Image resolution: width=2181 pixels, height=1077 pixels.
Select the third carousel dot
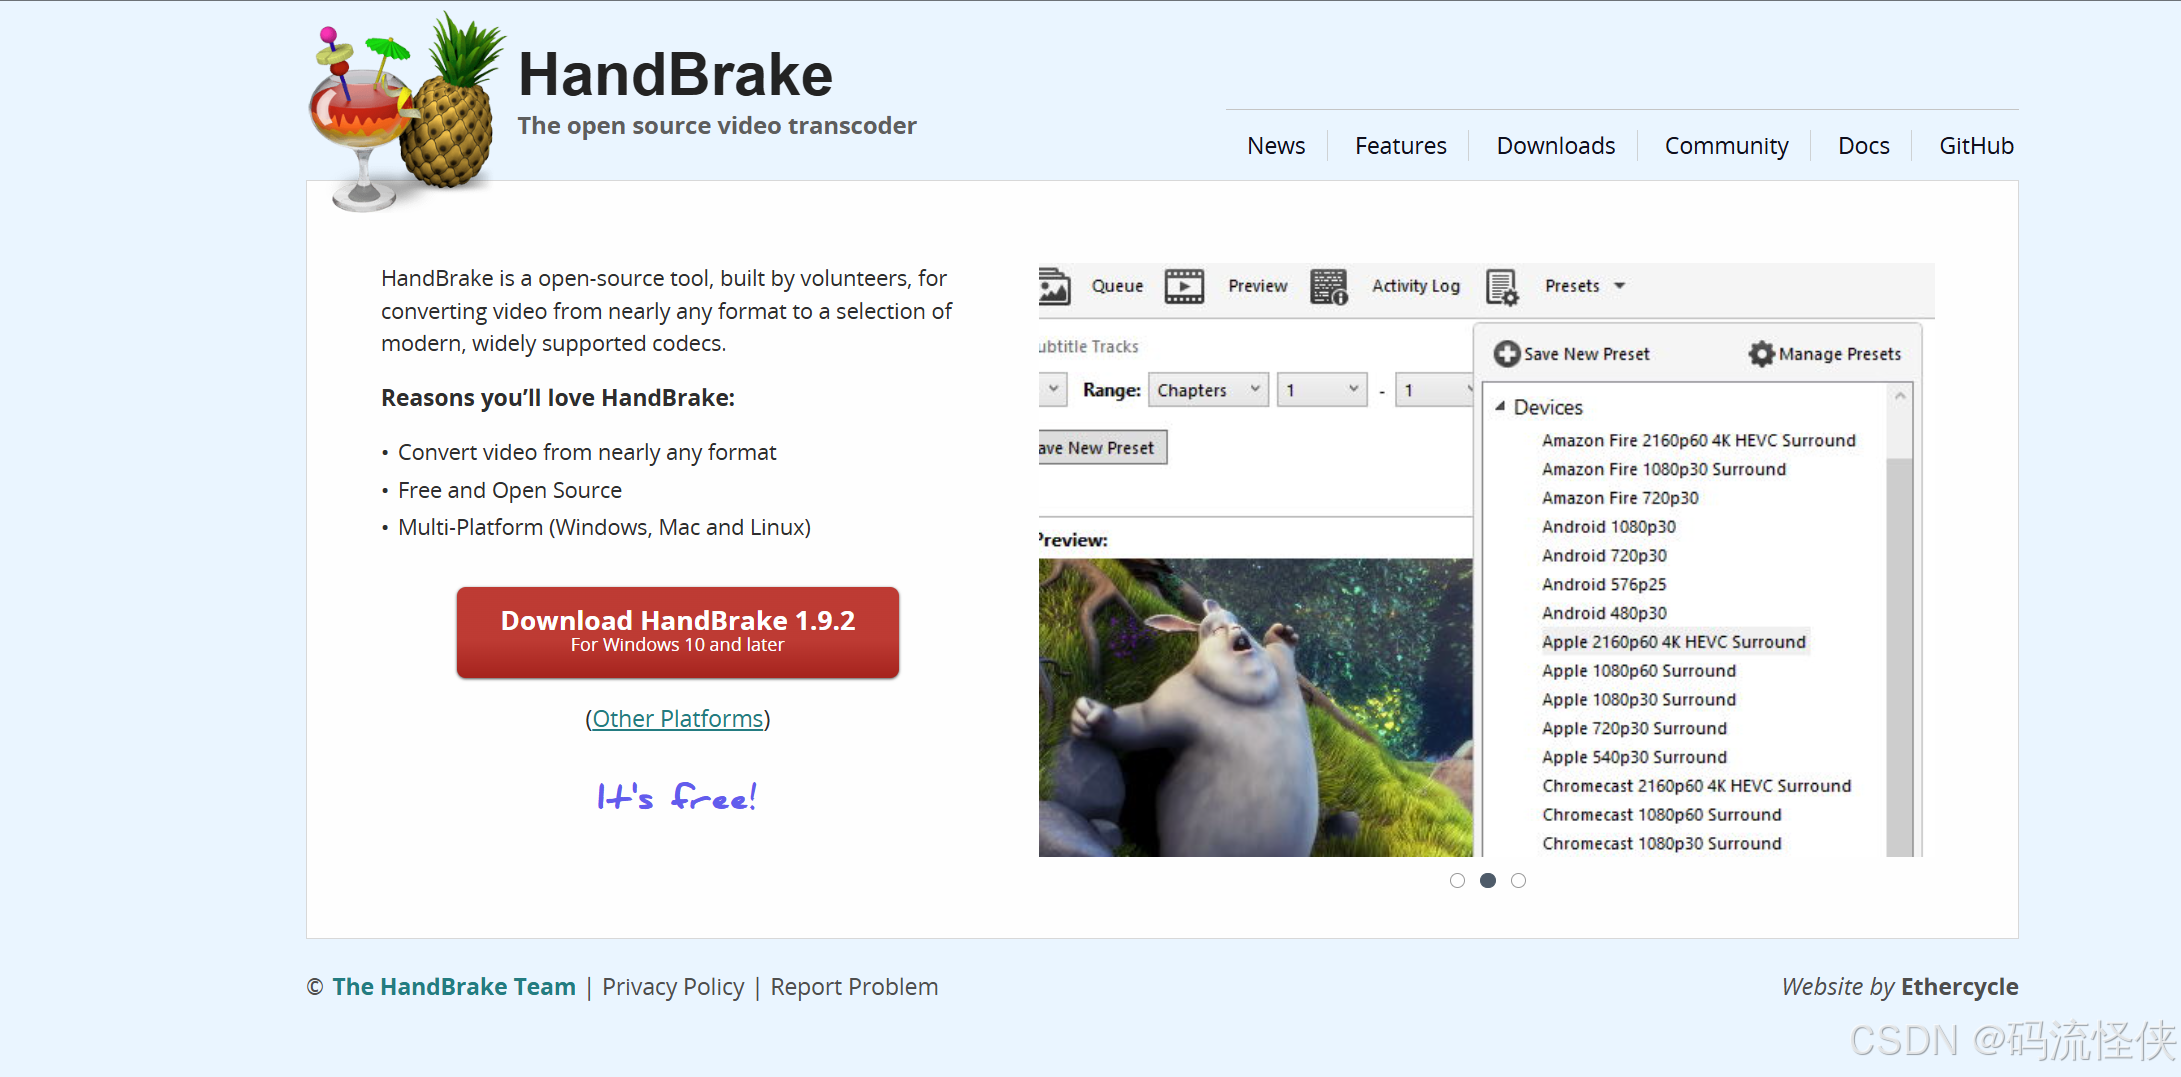click(1518, 880)
